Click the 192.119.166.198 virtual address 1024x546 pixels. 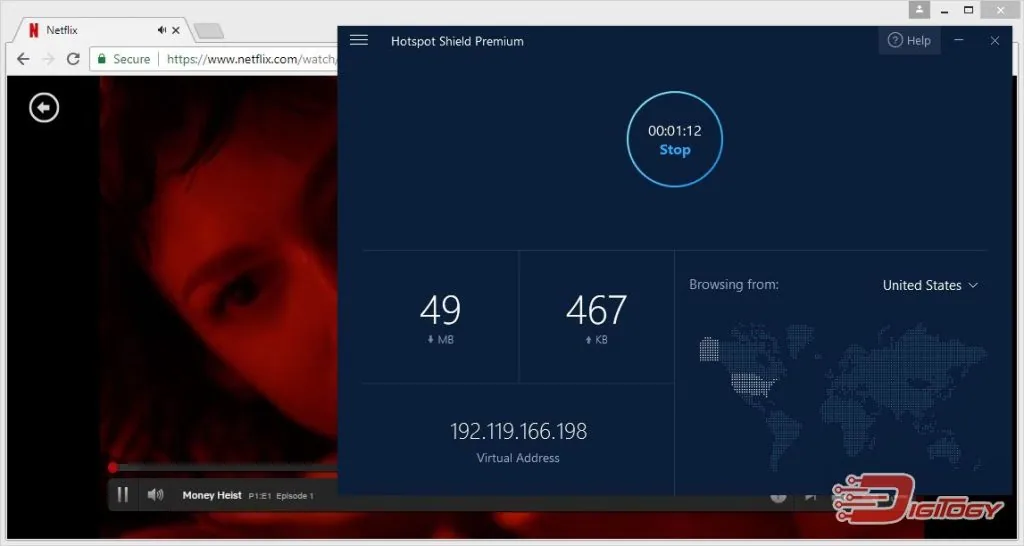[519, 431]
